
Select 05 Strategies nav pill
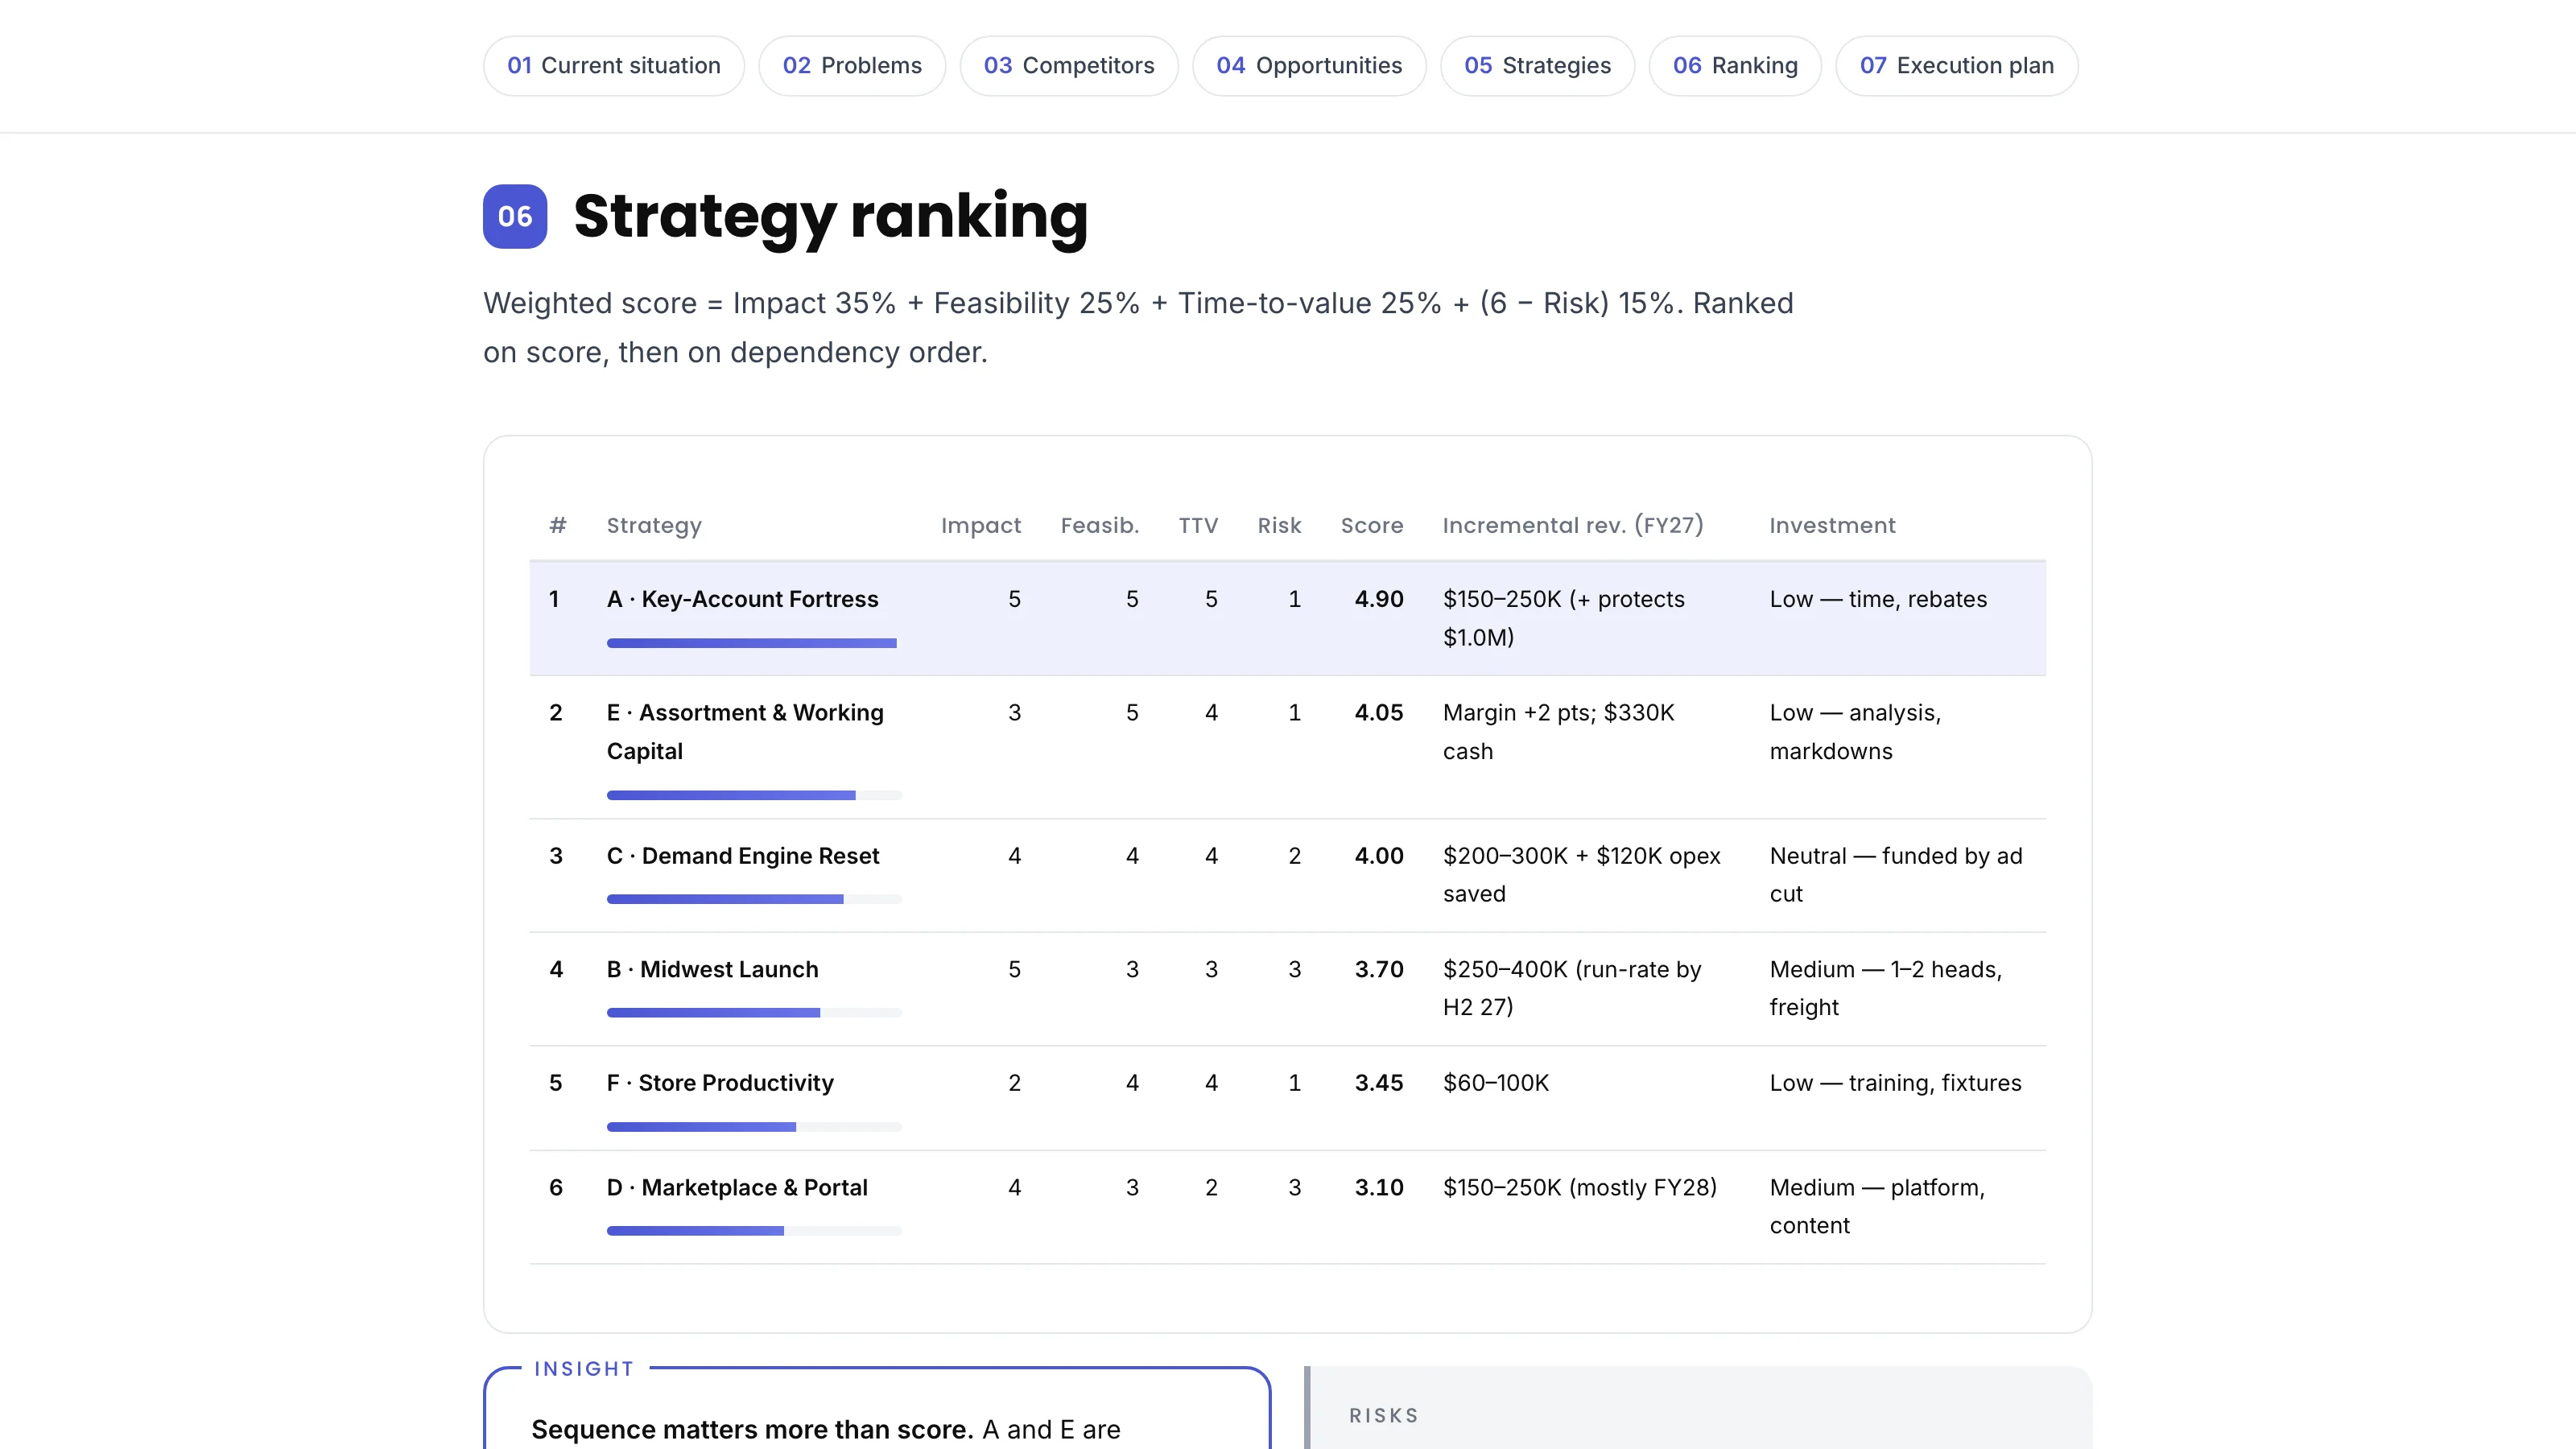(x=1537, y=66)
